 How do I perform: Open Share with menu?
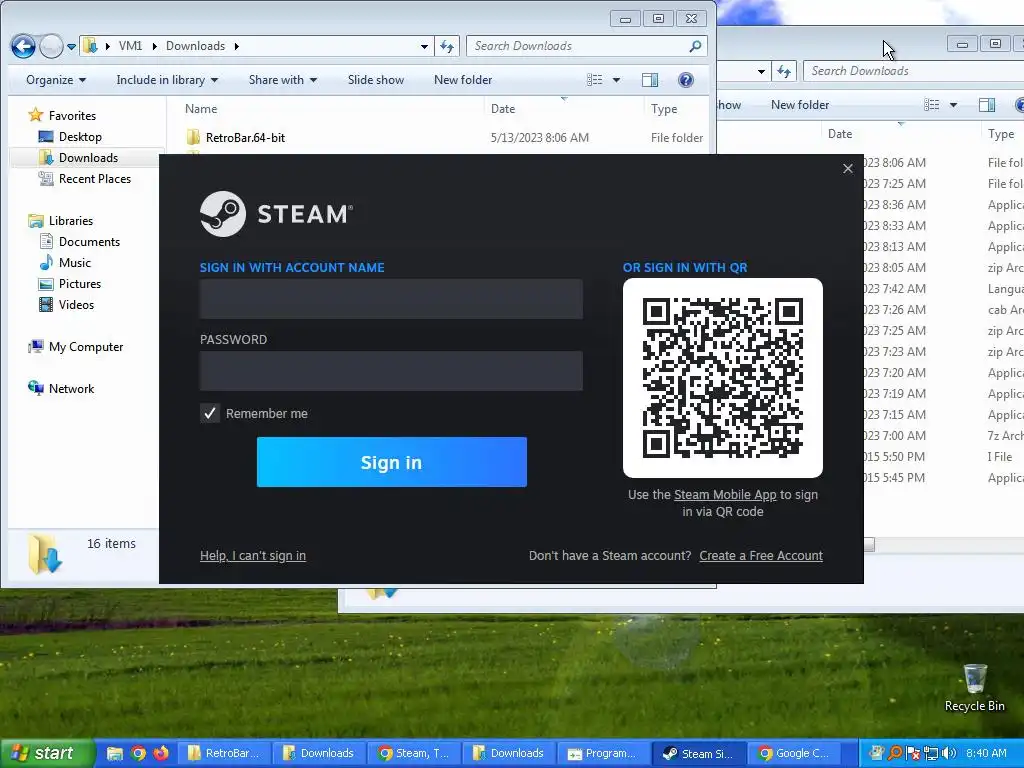pyautogui.click(x=283, y=80)
